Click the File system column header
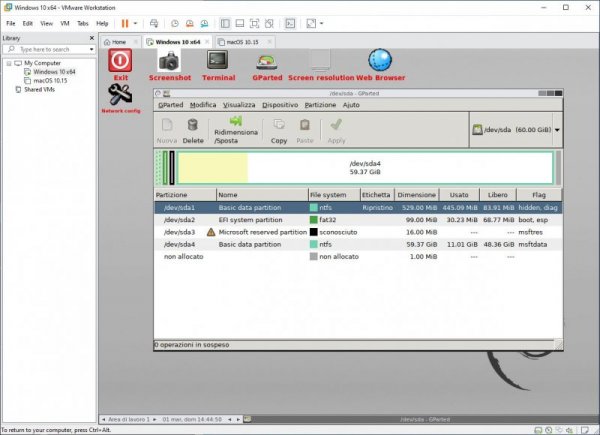 pyautogui.click(x=334, y=195)
